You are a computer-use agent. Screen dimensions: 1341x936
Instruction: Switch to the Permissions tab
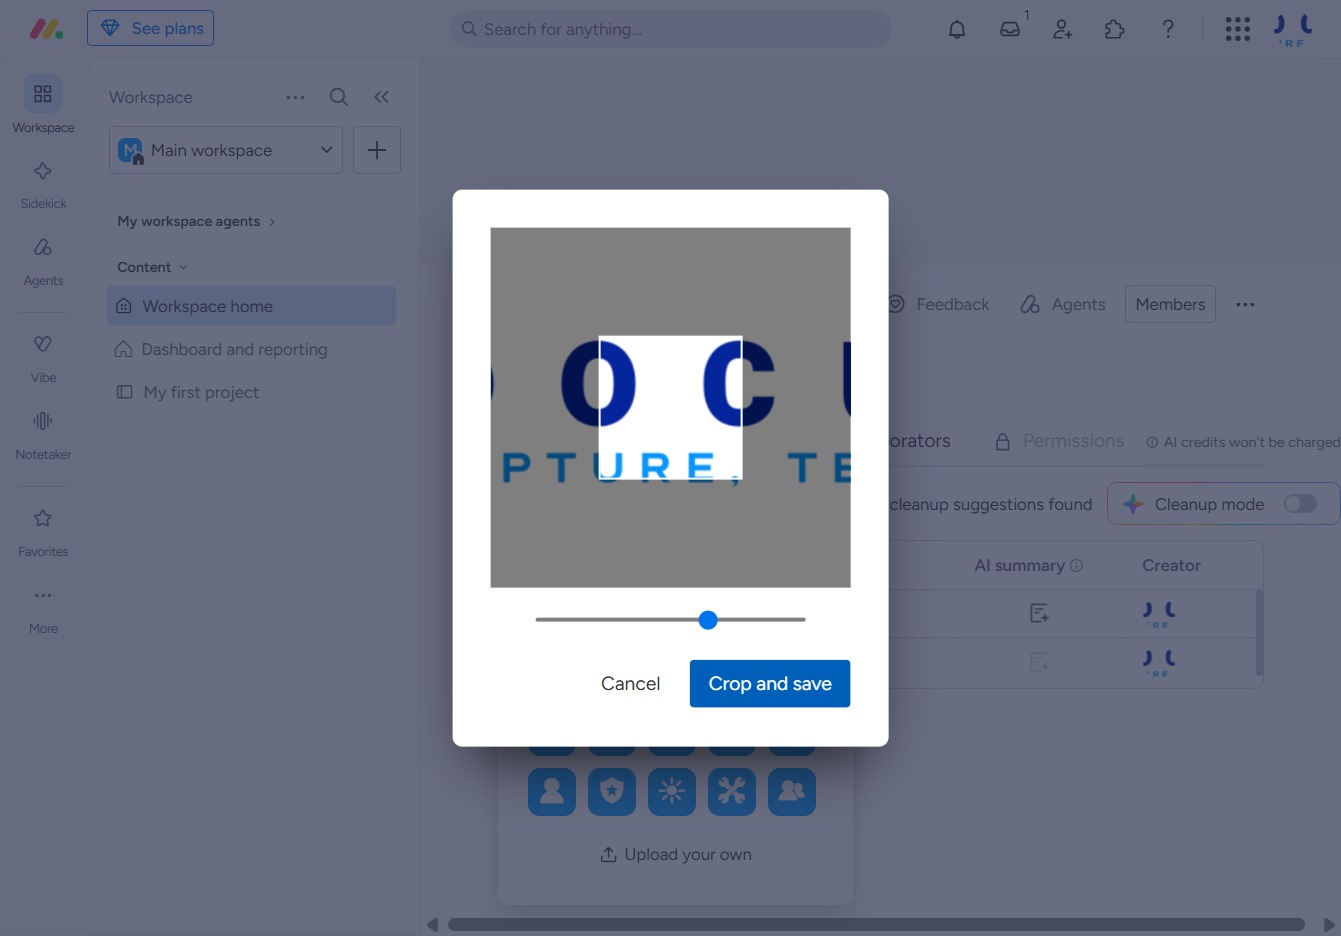click(x=1059, y=441)
